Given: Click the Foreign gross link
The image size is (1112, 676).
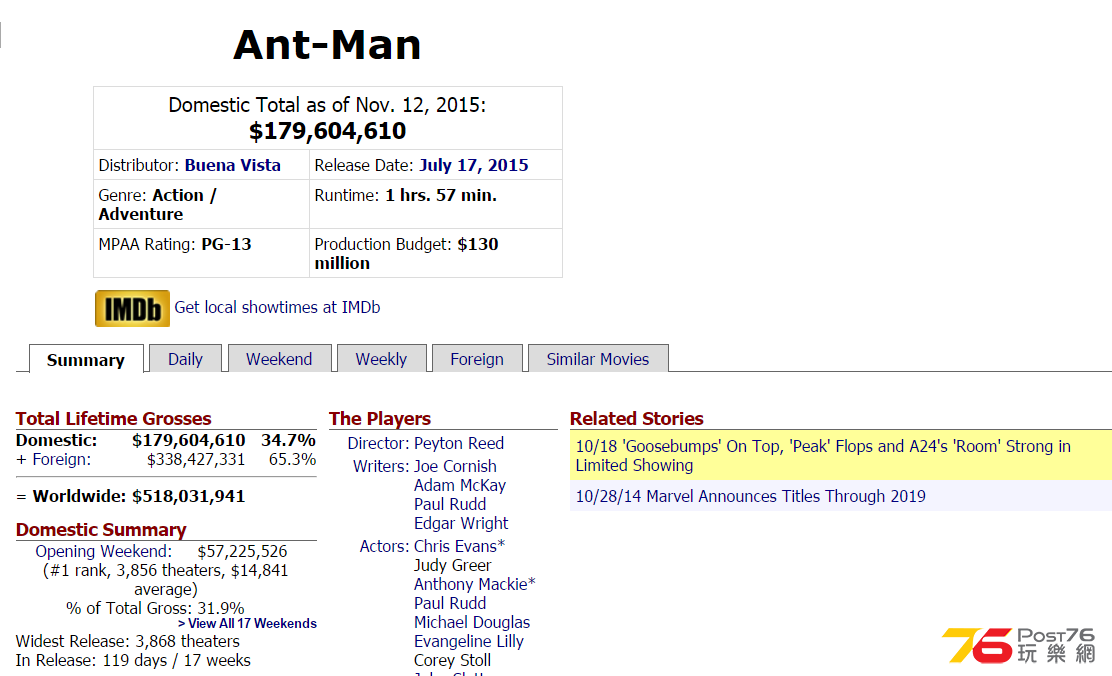Looking at the screenshot, I should (62, 460).
